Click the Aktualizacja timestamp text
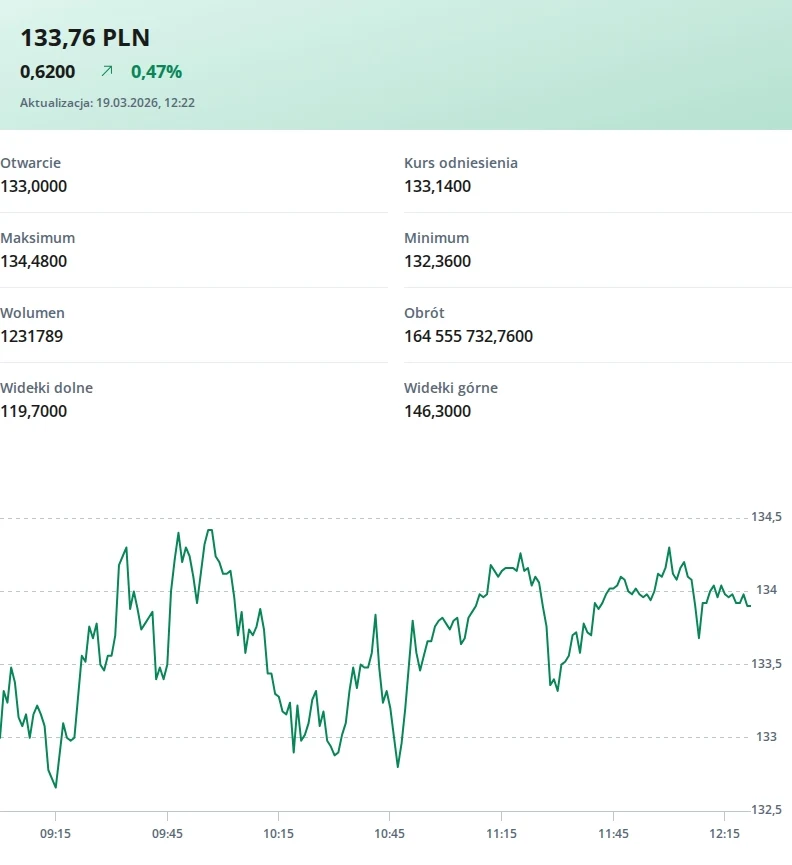Screen dimensions: 792x865 (x=107, y=102)
